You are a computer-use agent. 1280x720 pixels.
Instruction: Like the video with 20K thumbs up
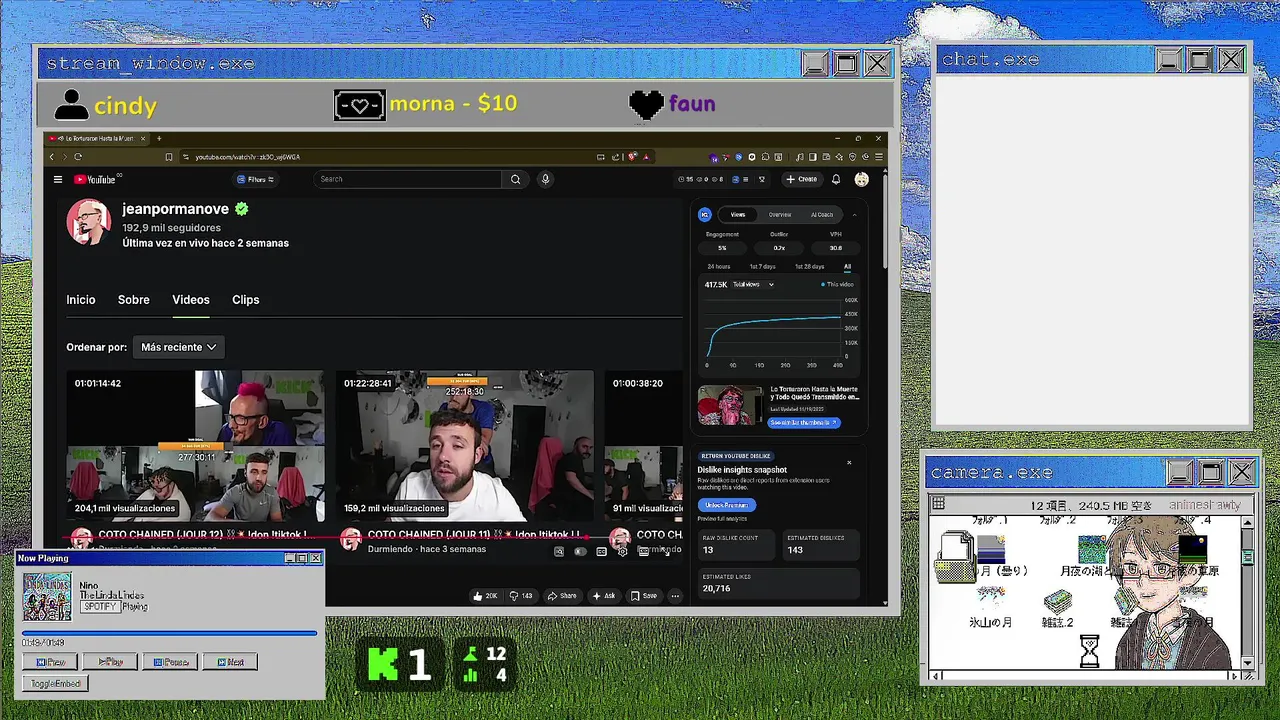pos(485,596)
